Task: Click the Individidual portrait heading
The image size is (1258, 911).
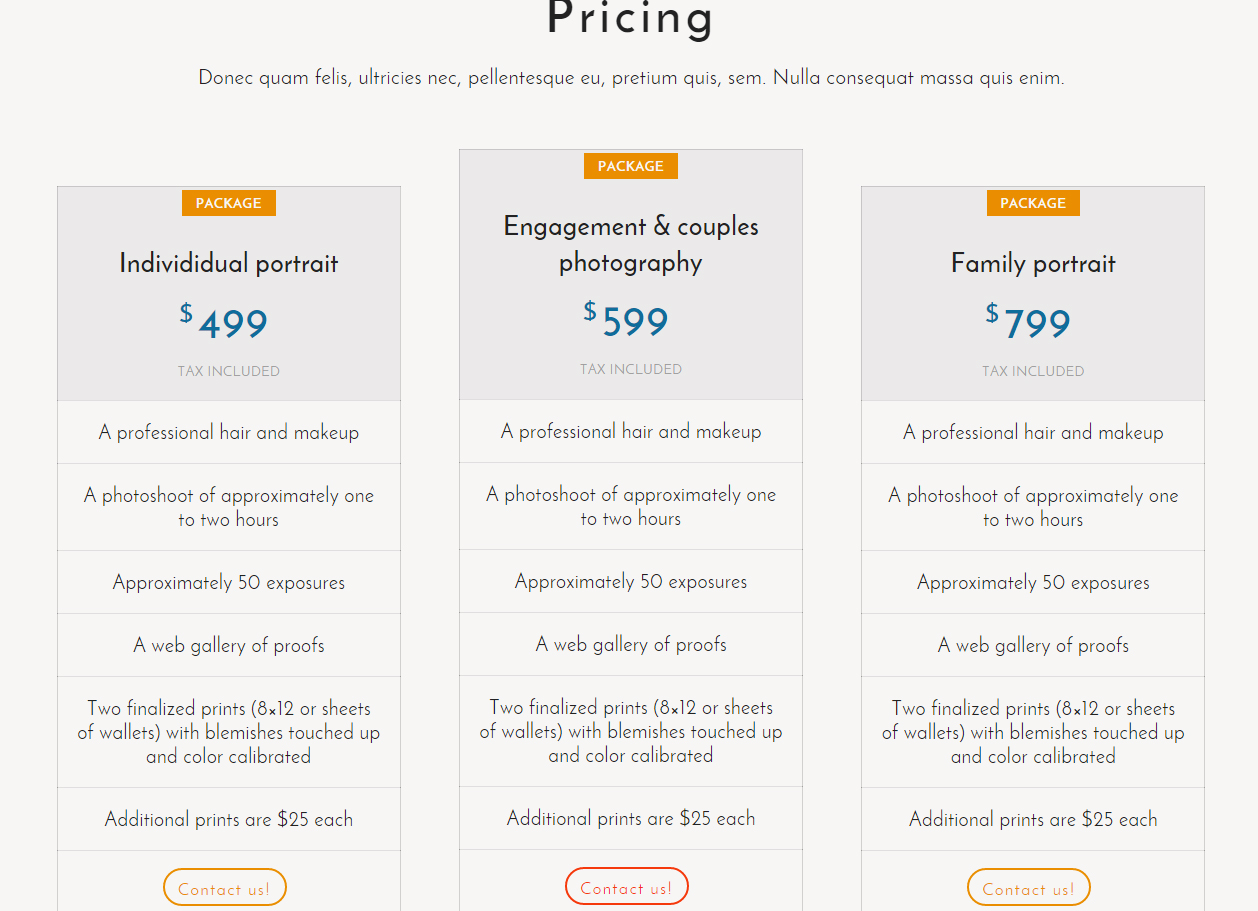Action: [x=229, y=264]
